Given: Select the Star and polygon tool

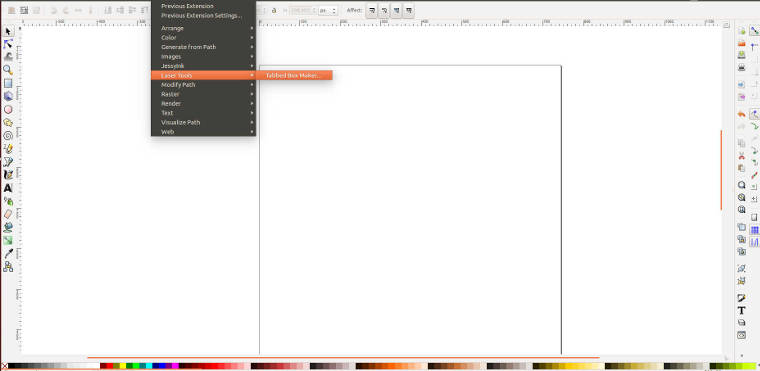Looking at the screenshot, I should pyautogui.click(x=8, y=123).
